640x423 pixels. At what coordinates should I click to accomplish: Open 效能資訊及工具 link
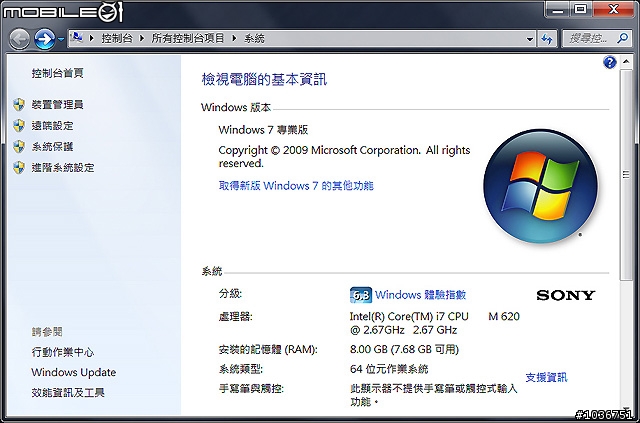(68, 393)
